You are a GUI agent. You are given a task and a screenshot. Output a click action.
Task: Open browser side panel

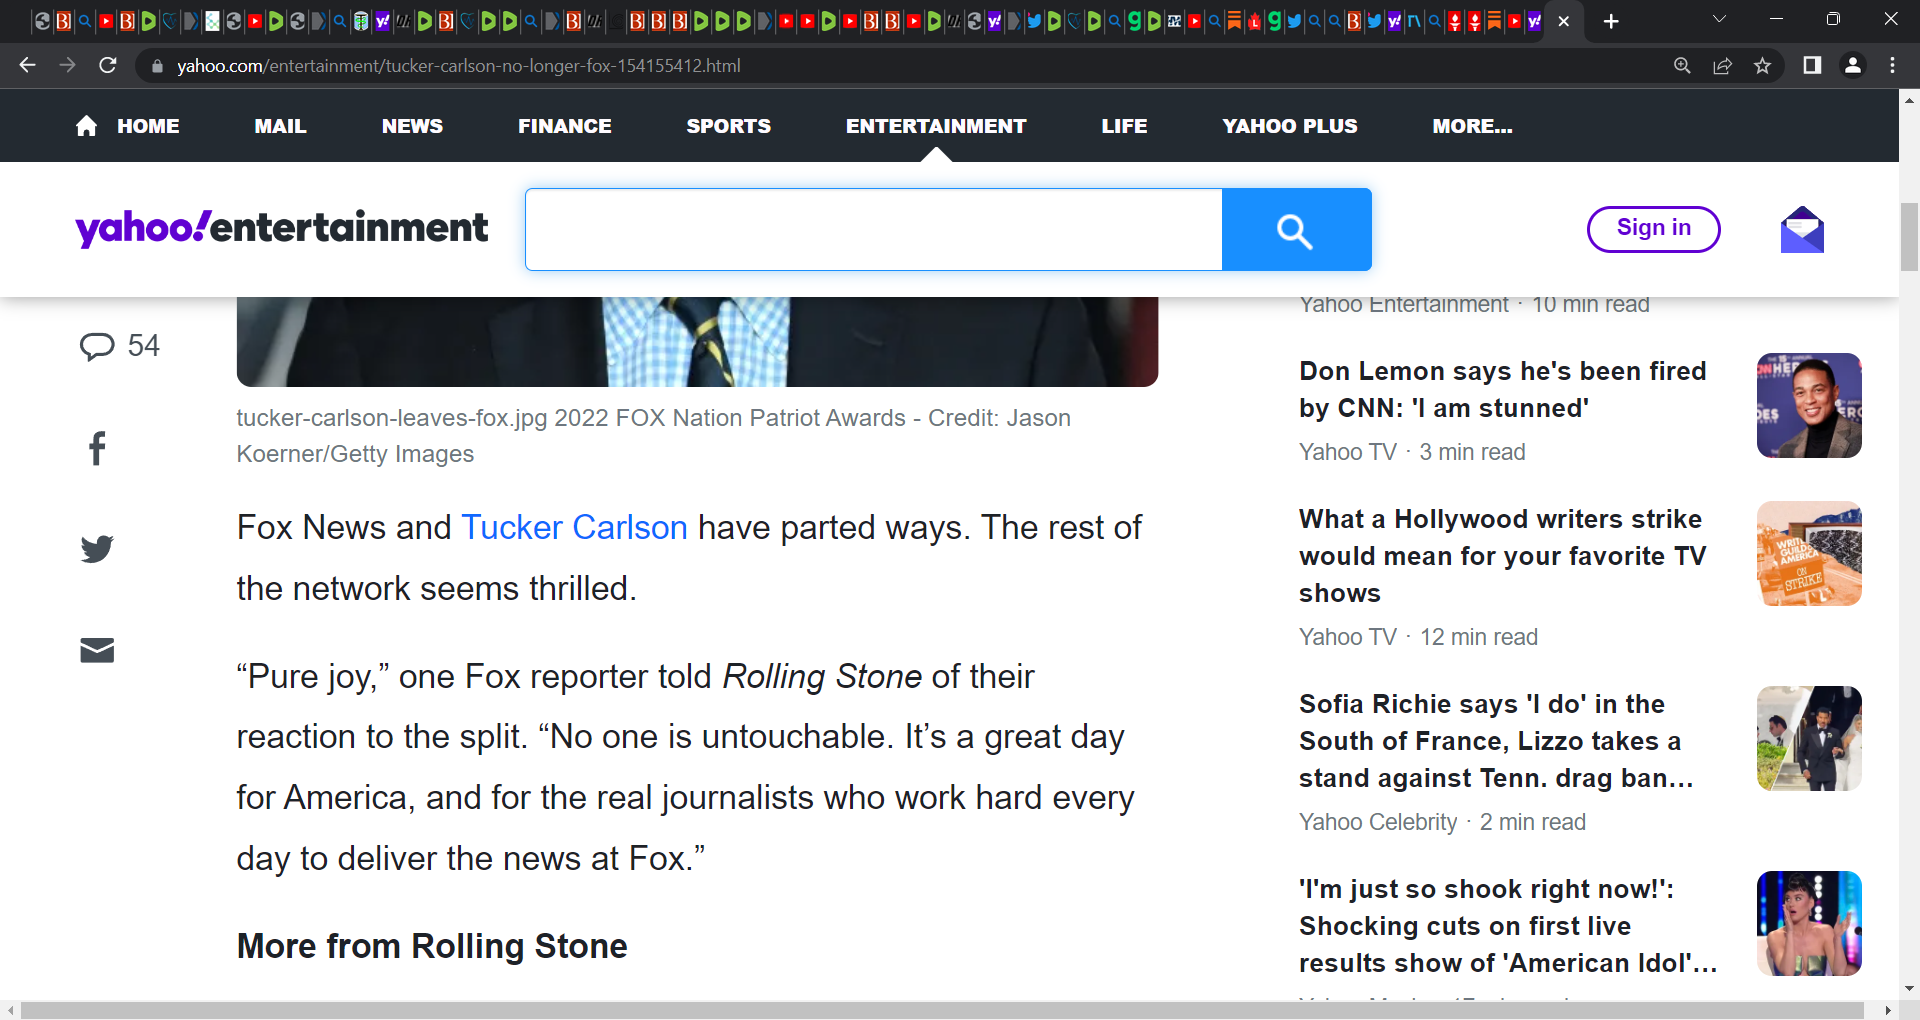(x=1812, y=65)
